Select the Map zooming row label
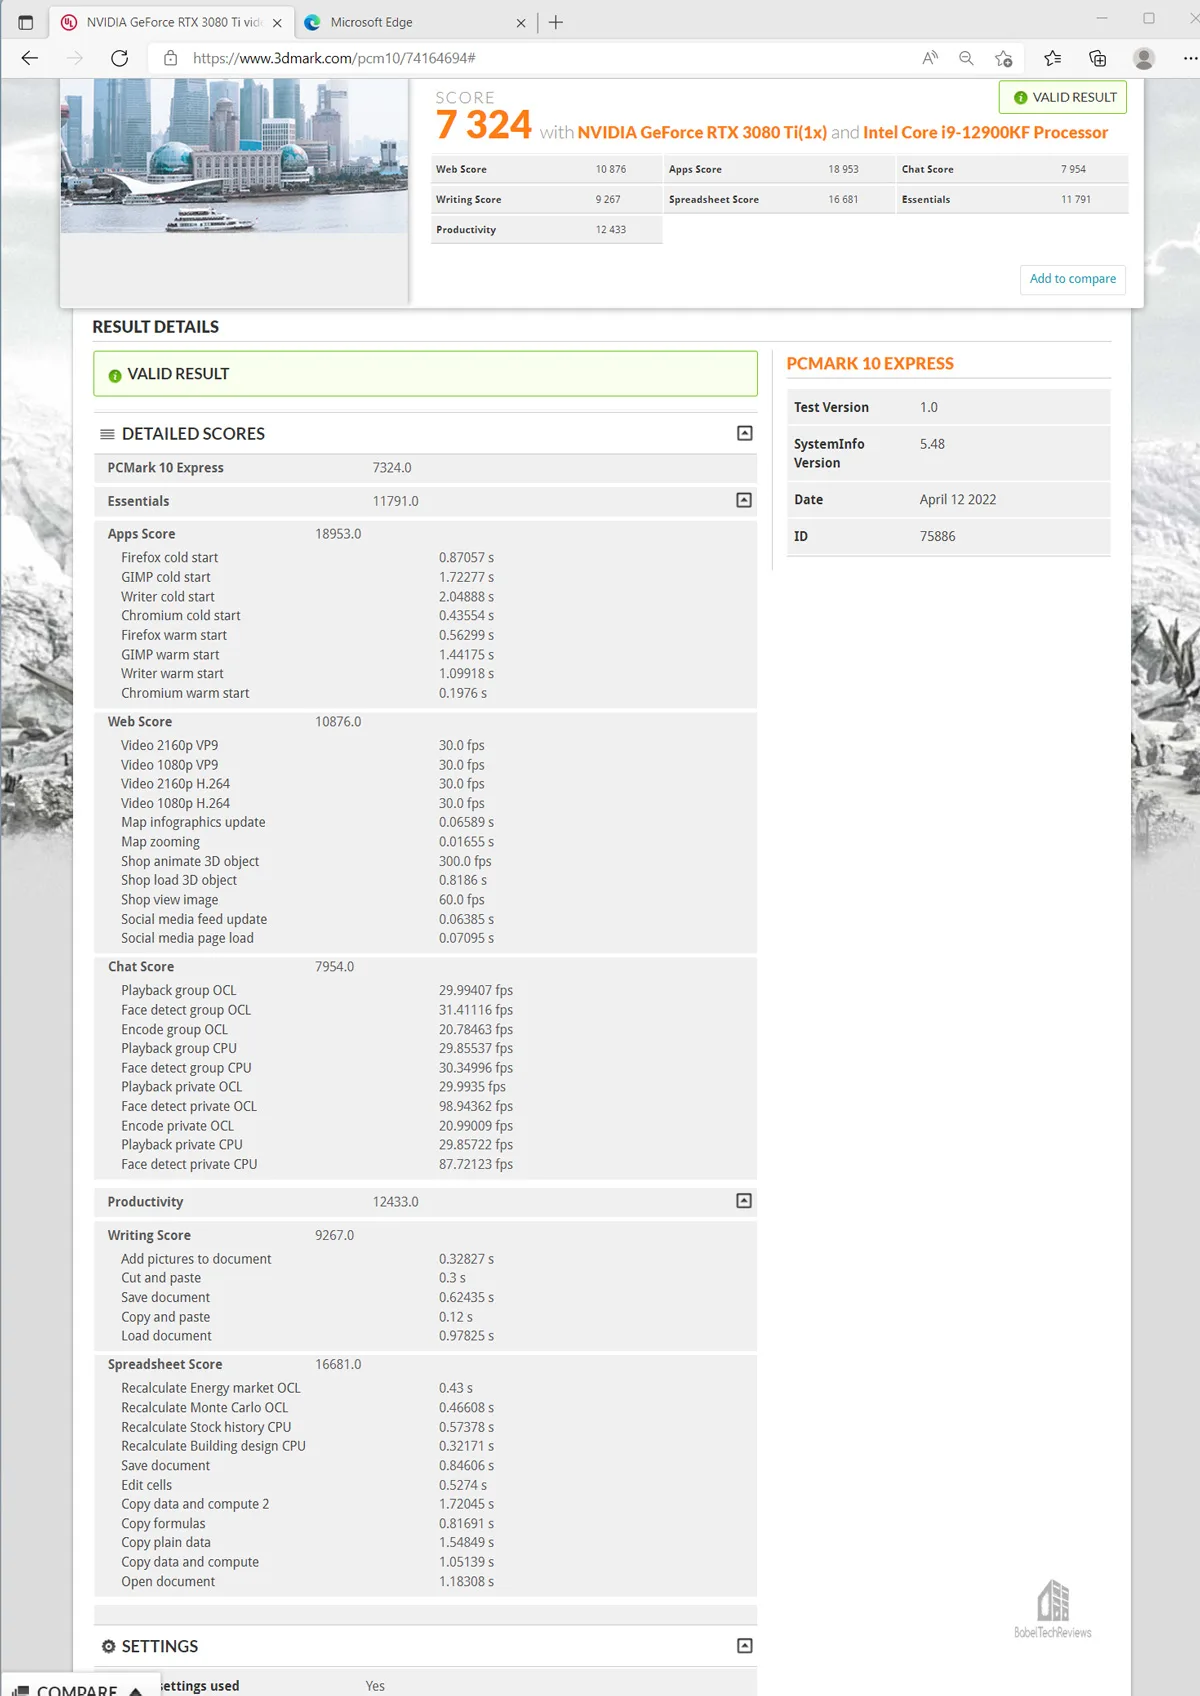 click(x=160, y=842)
